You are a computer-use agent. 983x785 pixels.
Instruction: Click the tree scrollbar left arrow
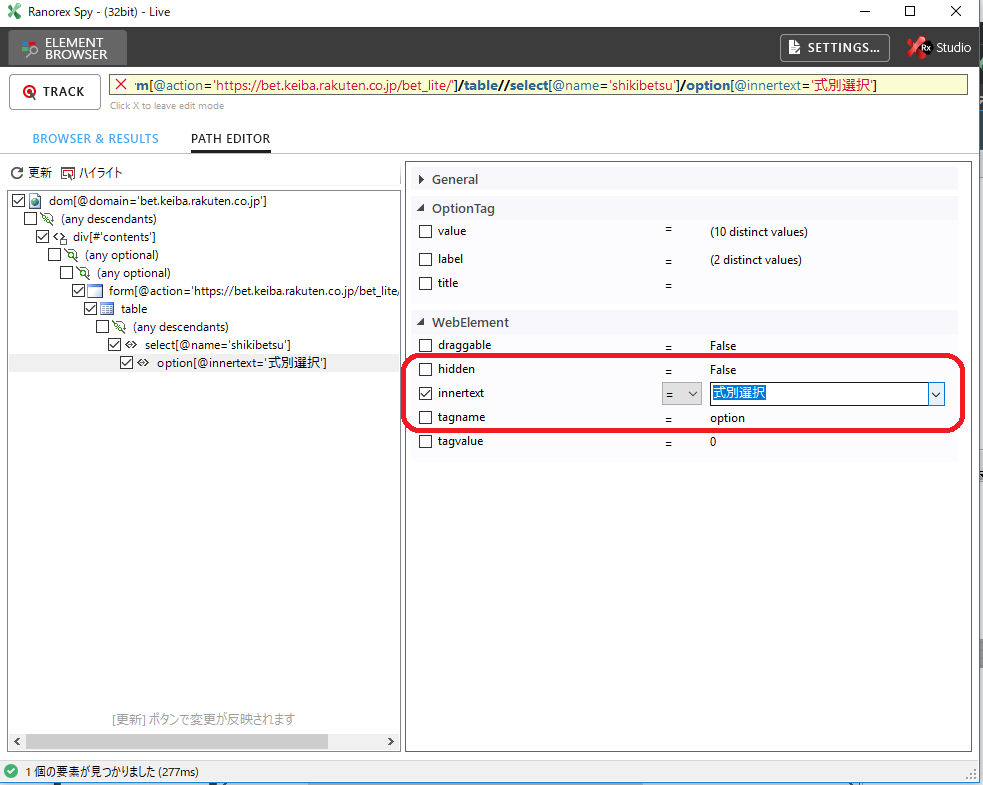click(17, 741)
